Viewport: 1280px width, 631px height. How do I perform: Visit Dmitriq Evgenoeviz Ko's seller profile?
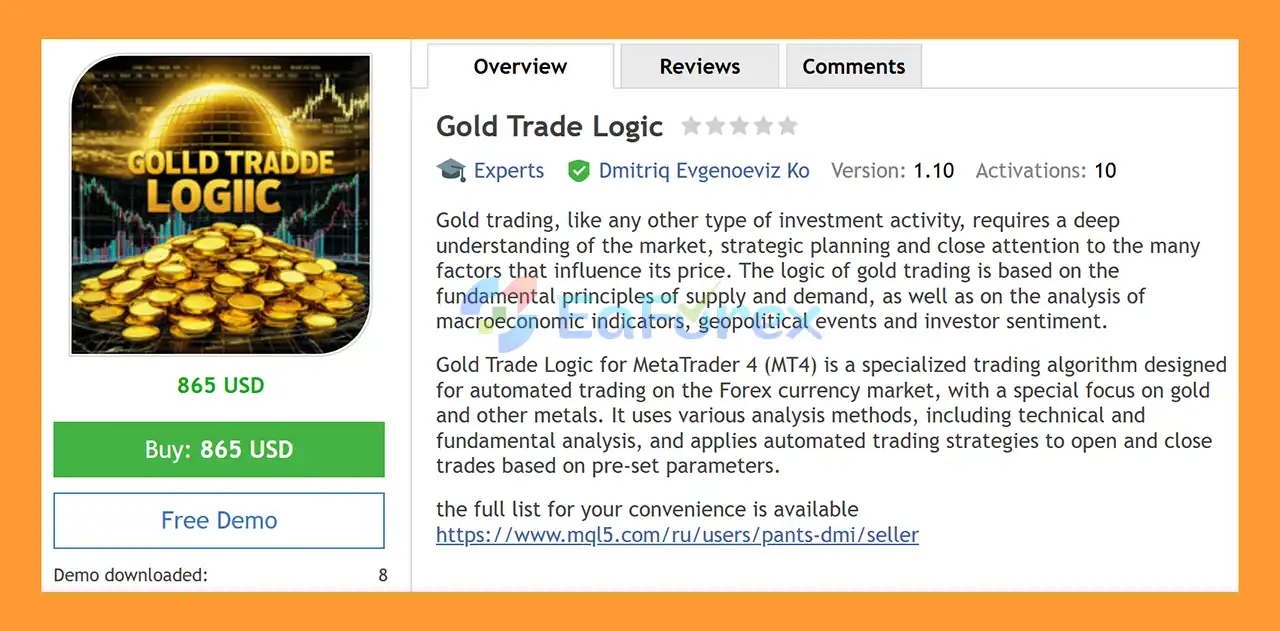tap(704, 171)
